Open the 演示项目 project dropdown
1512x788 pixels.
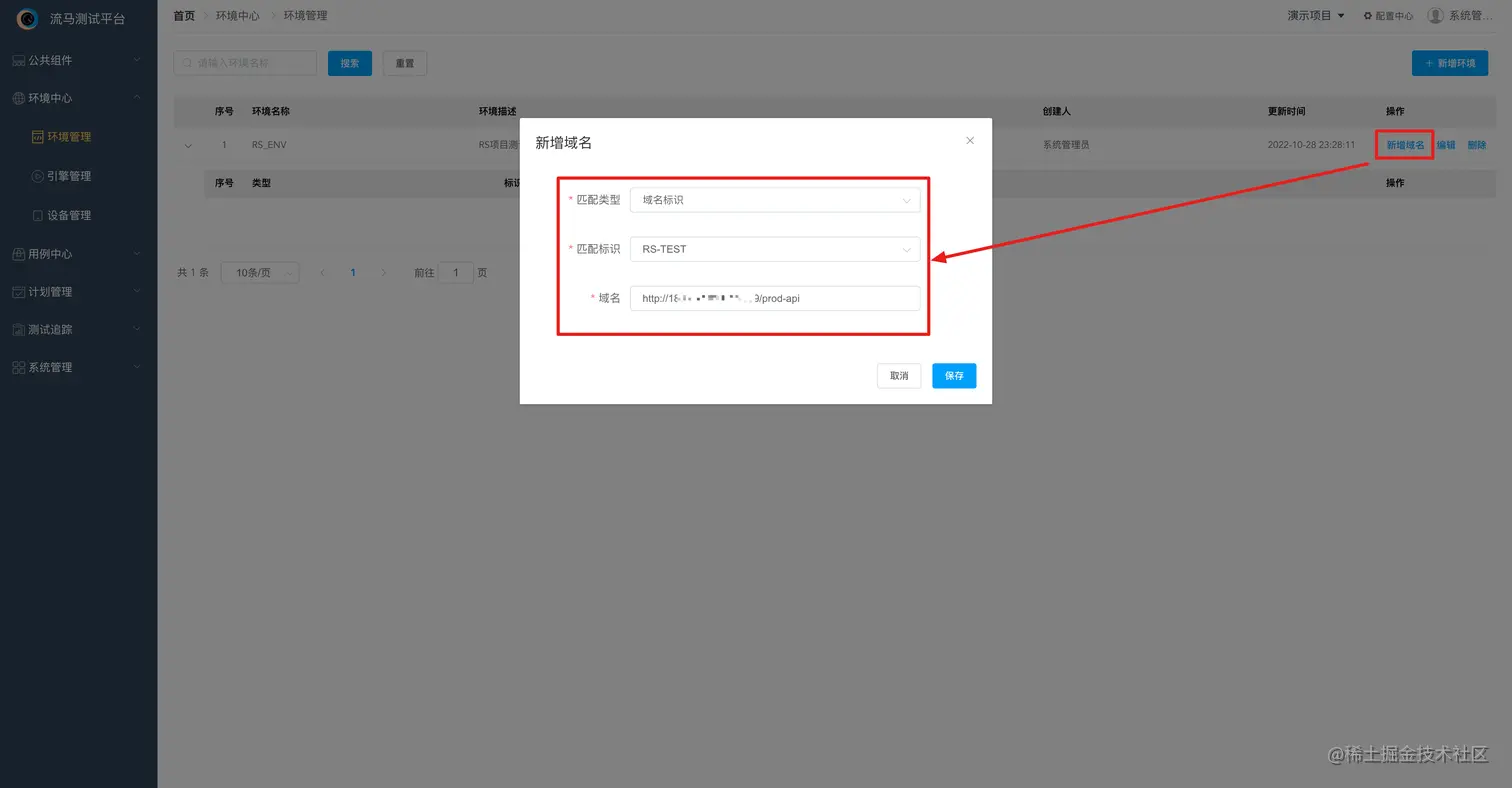(x=1316, y=16)
